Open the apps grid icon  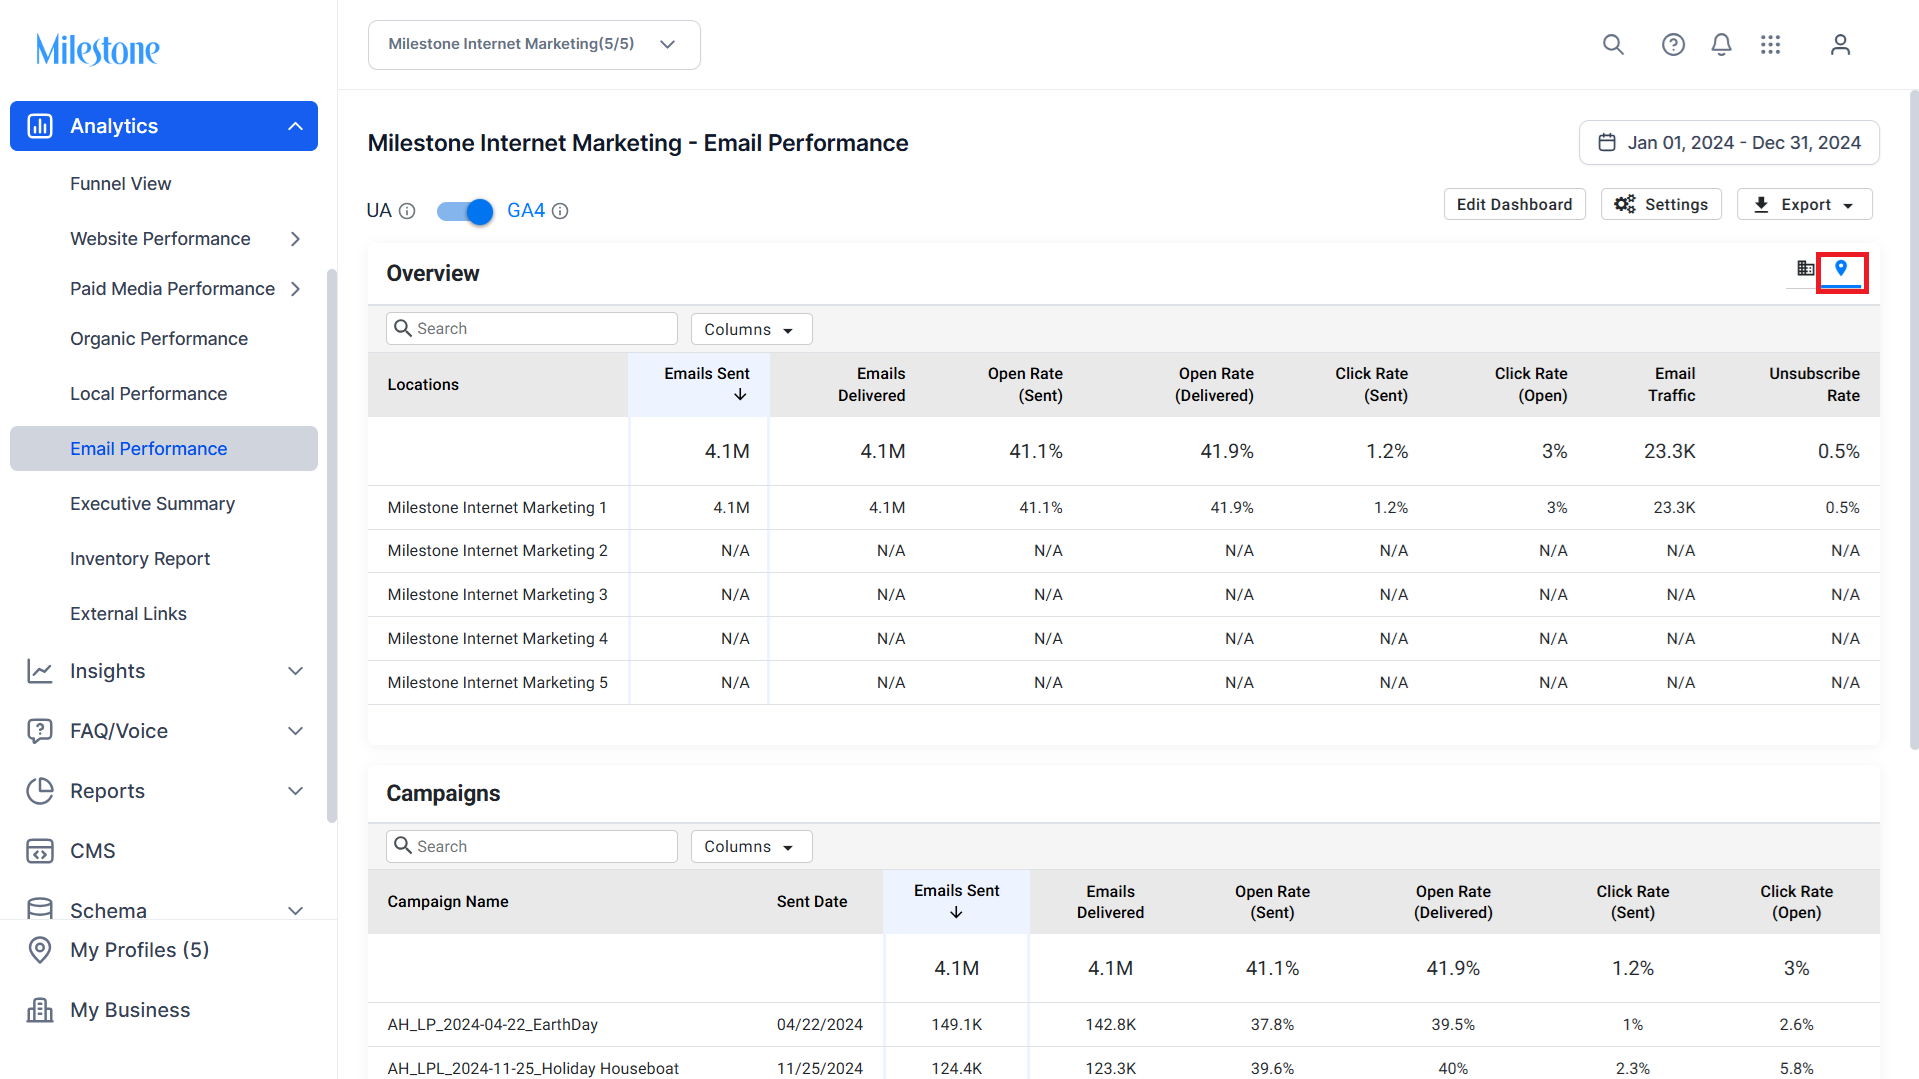coord(1771,44)
